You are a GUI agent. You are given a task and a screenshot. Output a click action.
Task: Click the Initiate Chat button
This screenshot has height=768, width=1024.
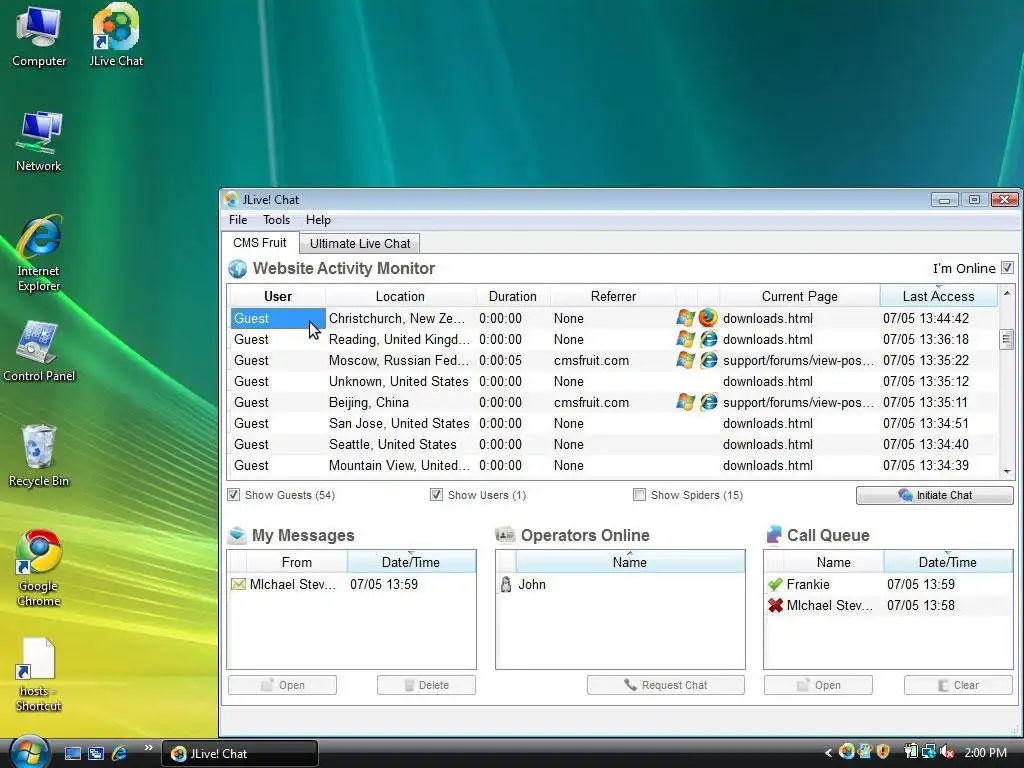coord(934,495)
